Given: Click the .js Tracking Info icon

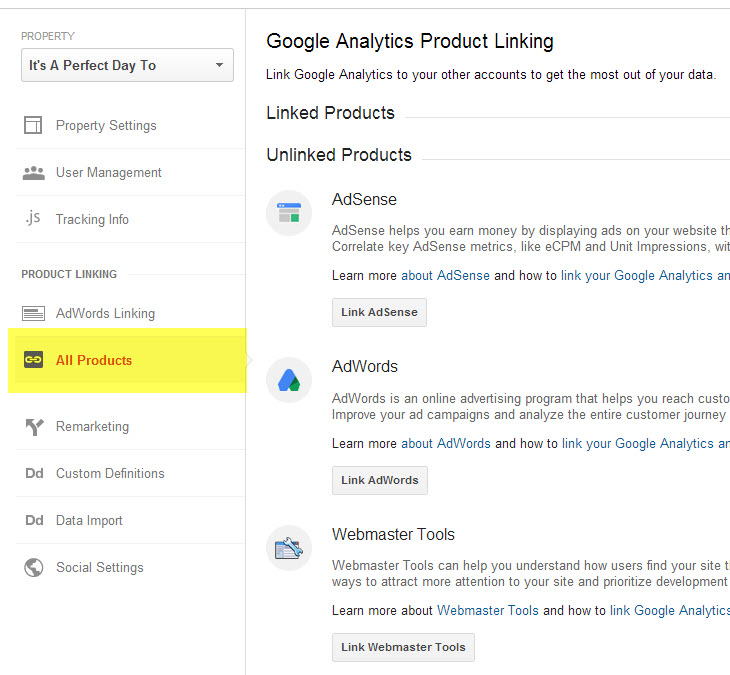Looking at the screenshot, I should 33,217.
